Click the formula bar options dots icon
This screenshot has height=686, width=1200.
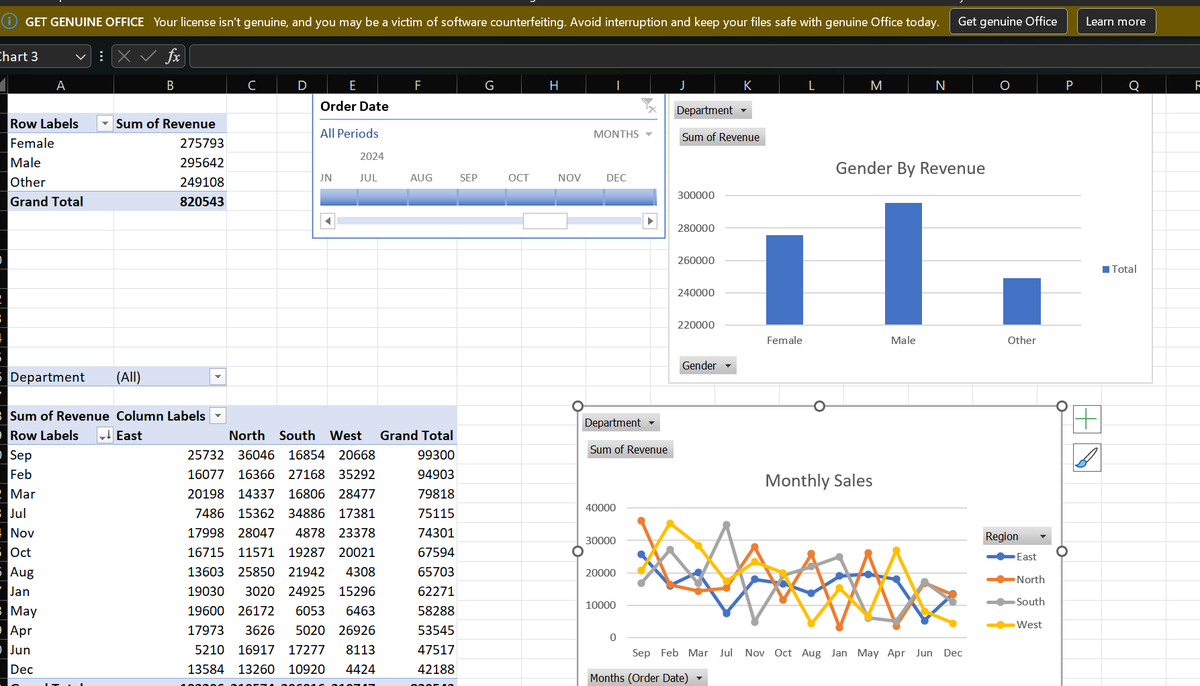(100, 57)
